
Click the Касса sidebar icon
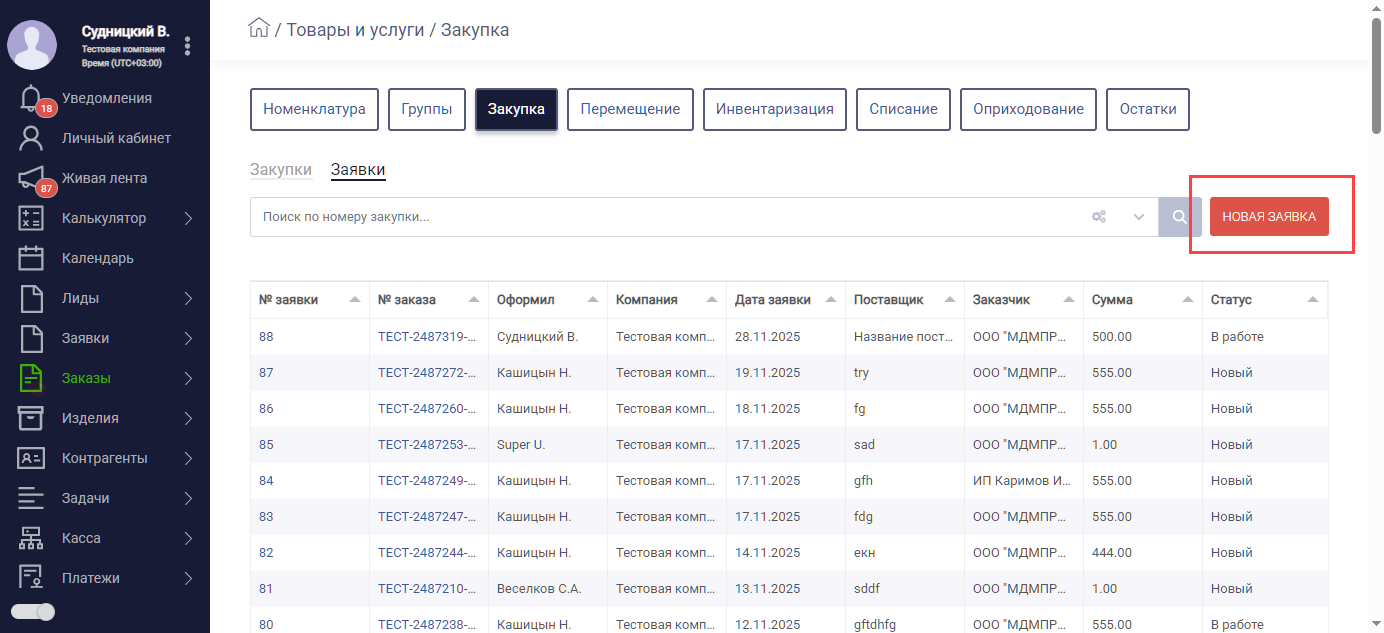31,538
